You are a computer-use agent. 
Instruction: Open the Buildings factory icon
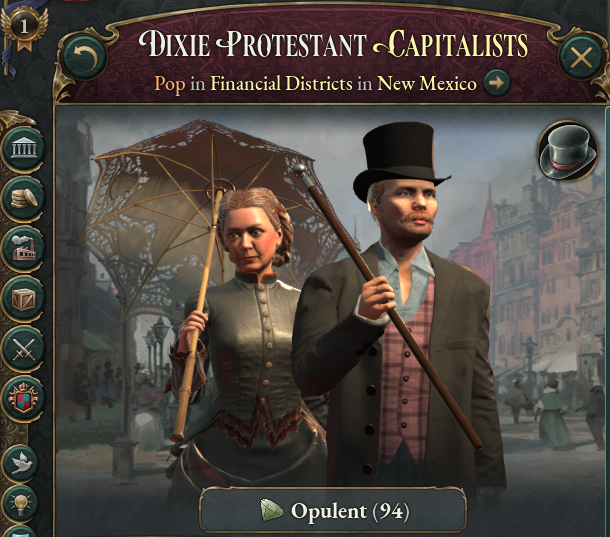click(x=23, y=249)
